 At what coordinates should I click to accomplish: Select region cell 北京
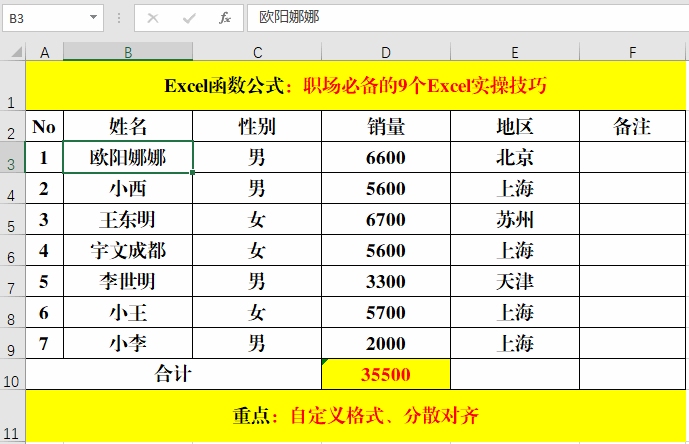click(515, 157)
